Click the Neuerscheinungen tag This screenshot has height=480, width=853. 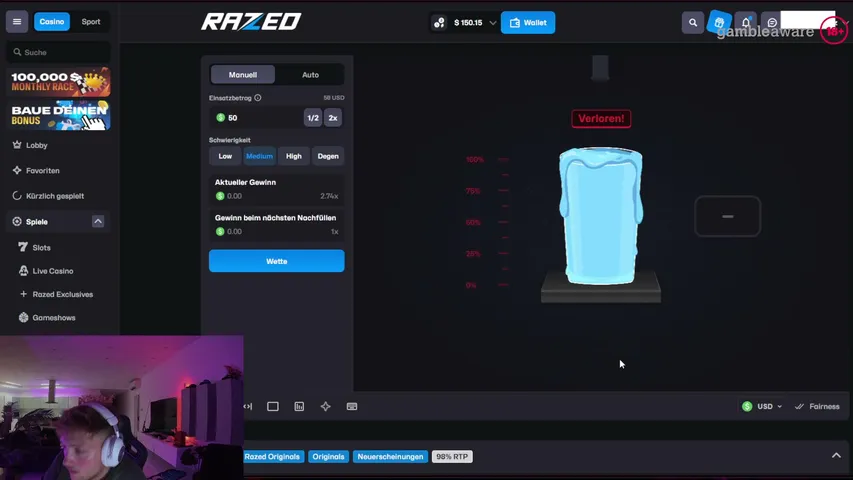(x=390, y=457)
